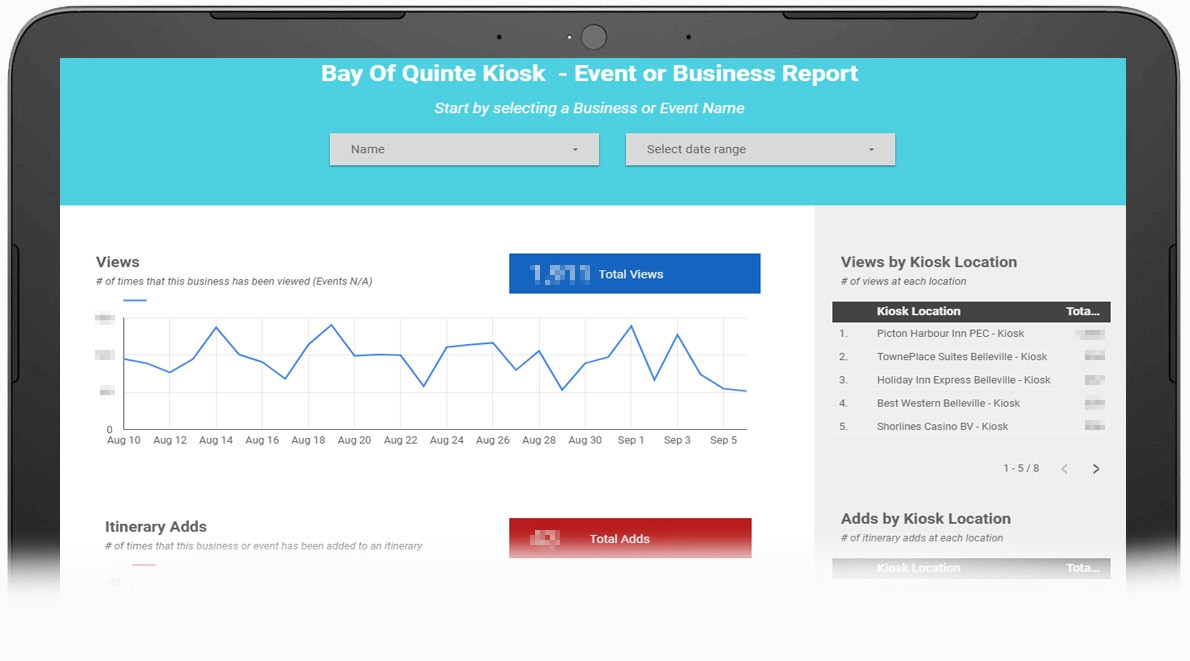The width and height of the screenshot is (1190, 661).
Task: Click the Total Adds scorecard
Action: pyautogui.click(x=630, y=538)
